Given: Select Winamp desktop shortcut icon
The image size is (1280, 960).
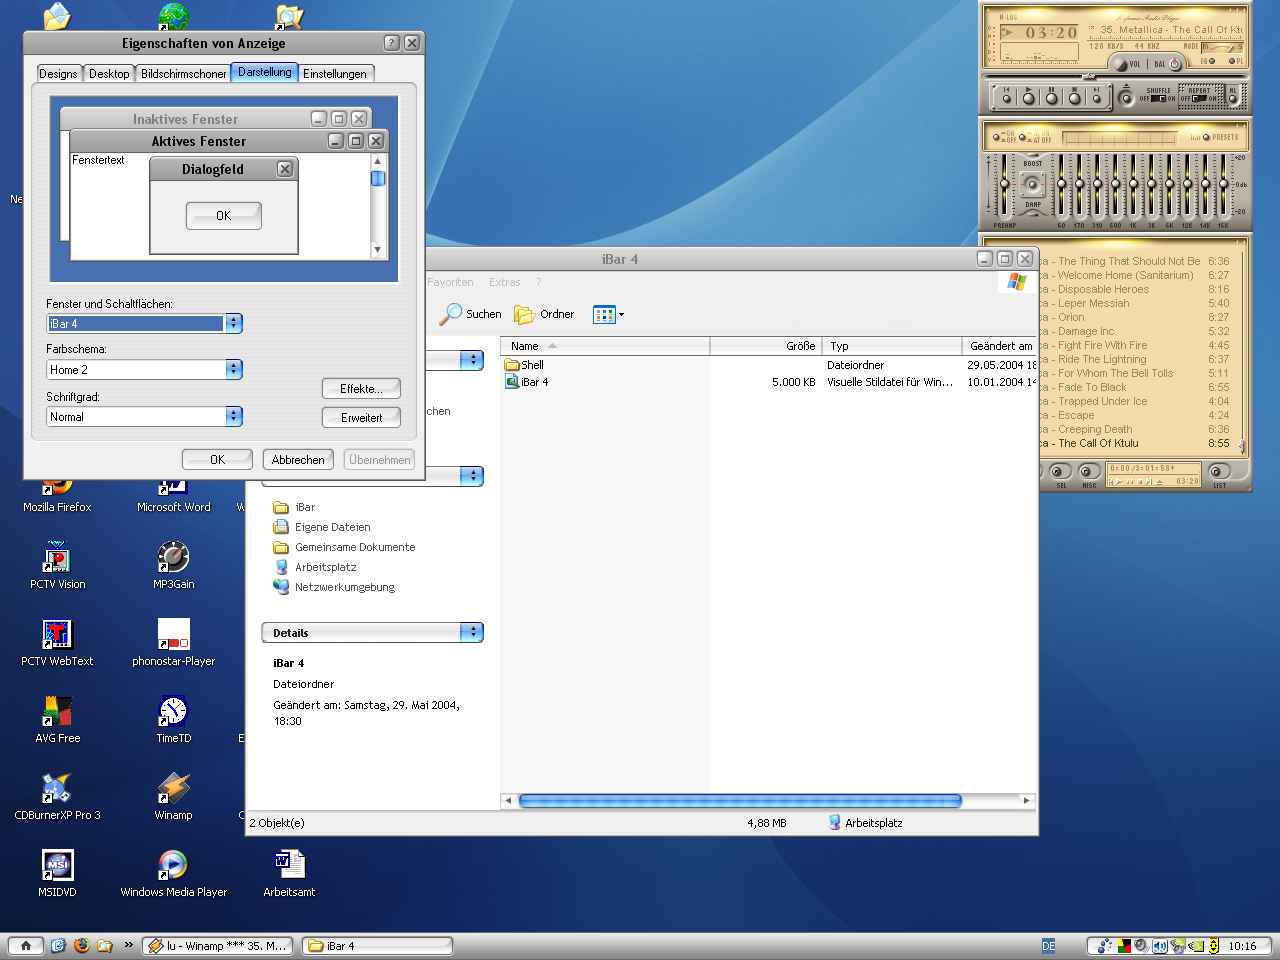Looking at the screenshot, I should coord(173,796).
